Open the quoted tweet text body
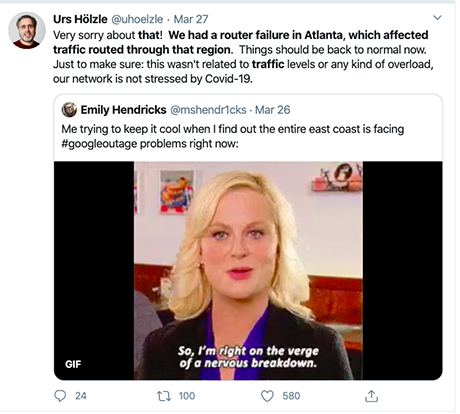460x414 pixels. point(233,136)
